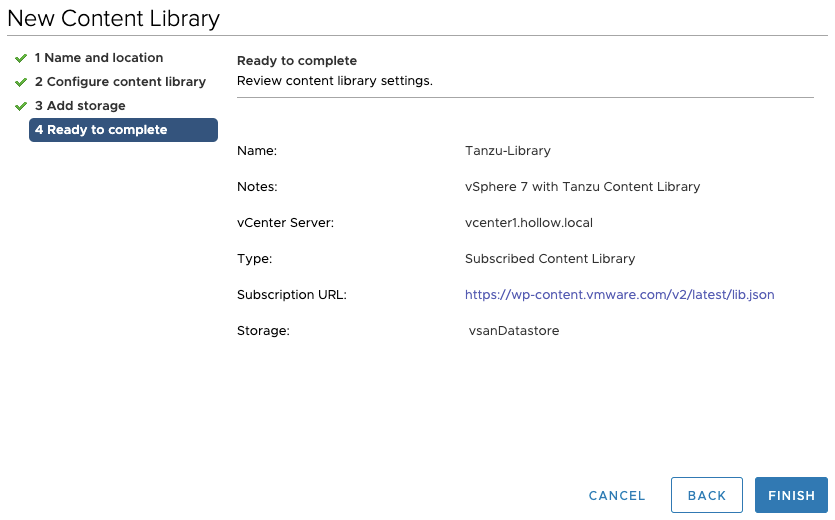The height and width of the screenshot is (520, 835).
Task: Click the bold Ready to complete page heading
Action: 297,61
